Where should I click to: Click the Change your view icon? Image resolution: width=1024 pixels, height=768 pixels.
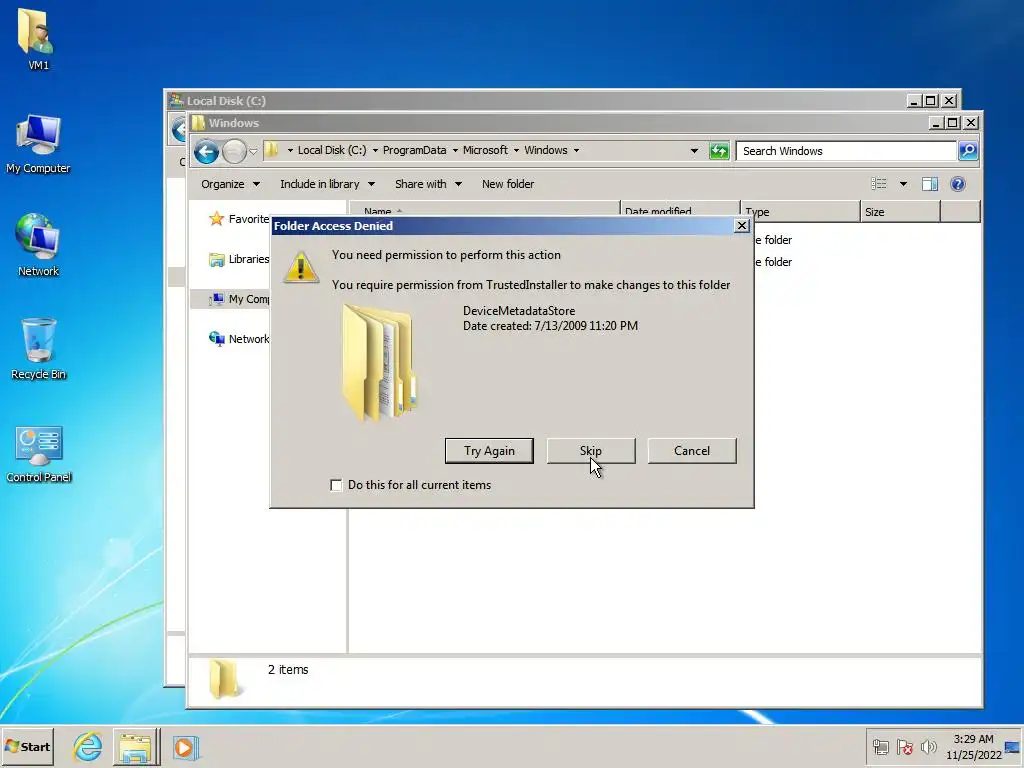point(879,184)
